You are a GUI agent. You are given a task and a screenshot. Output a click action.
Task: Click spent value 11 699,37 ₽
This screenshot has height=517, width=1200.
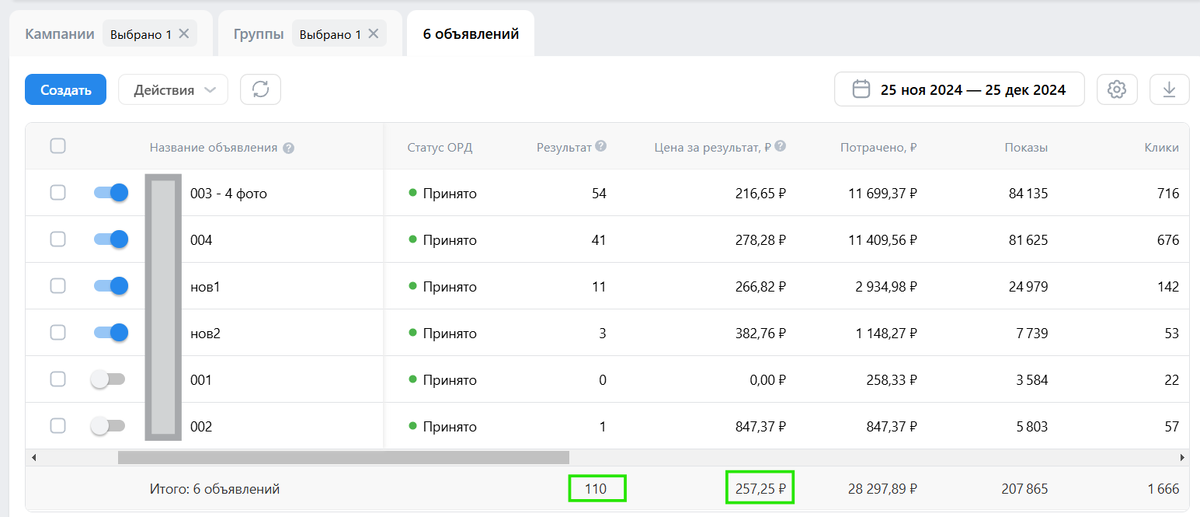coord(882,193)
